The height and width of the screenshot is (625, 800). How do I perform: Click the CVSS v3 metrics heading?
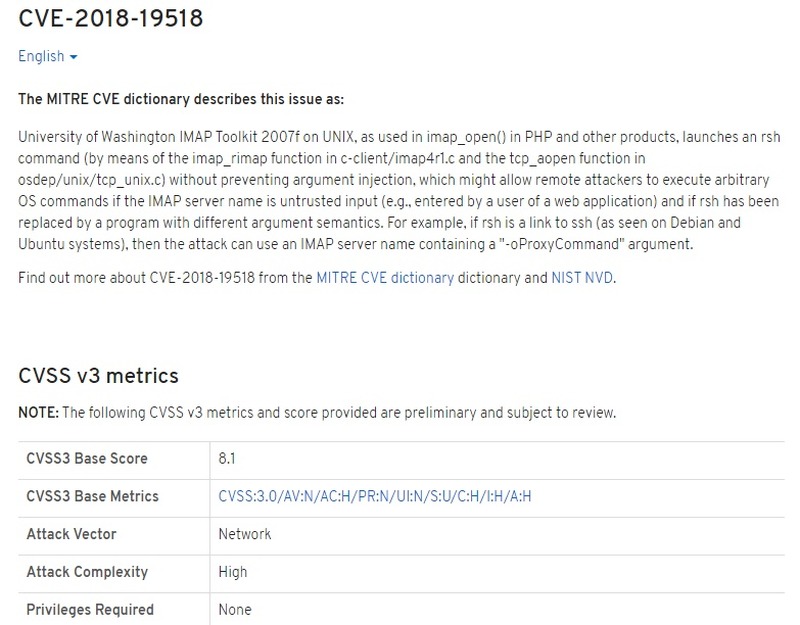pos(99,376)
